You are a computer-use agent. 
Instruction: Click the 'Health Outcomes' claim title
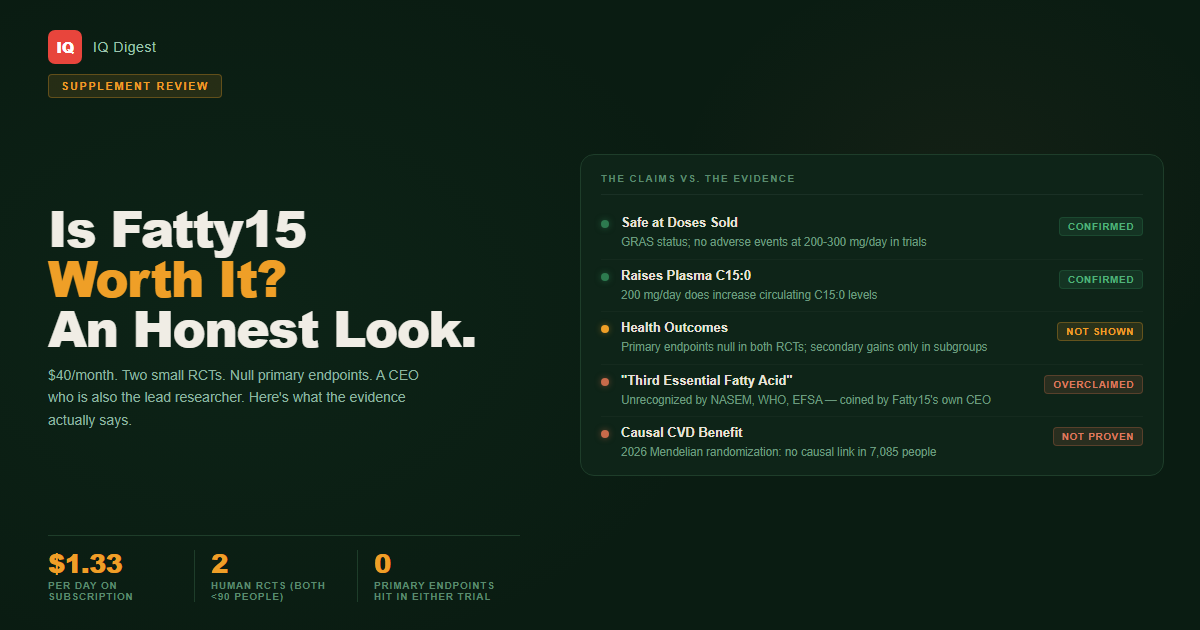coord(674,327)
